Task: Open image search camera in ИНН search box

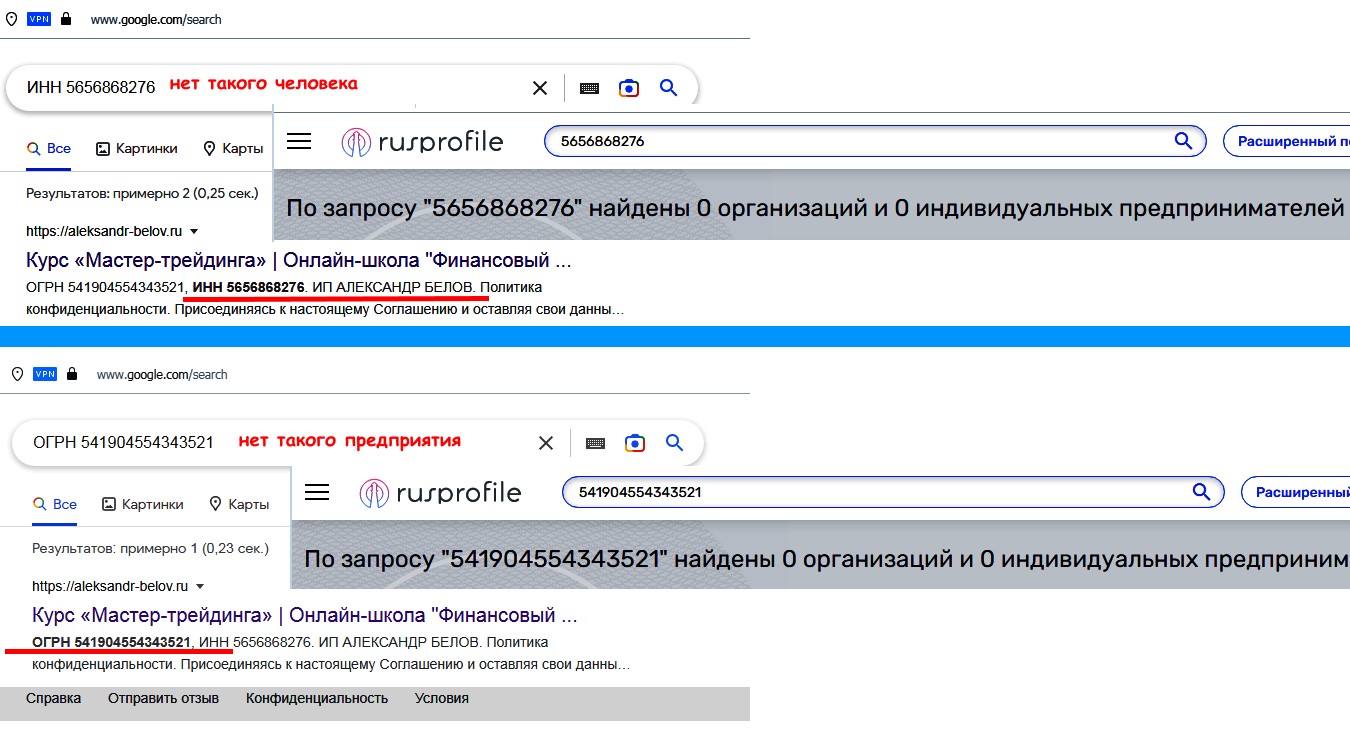Action: pyautogui.click(x=628, y=88)
